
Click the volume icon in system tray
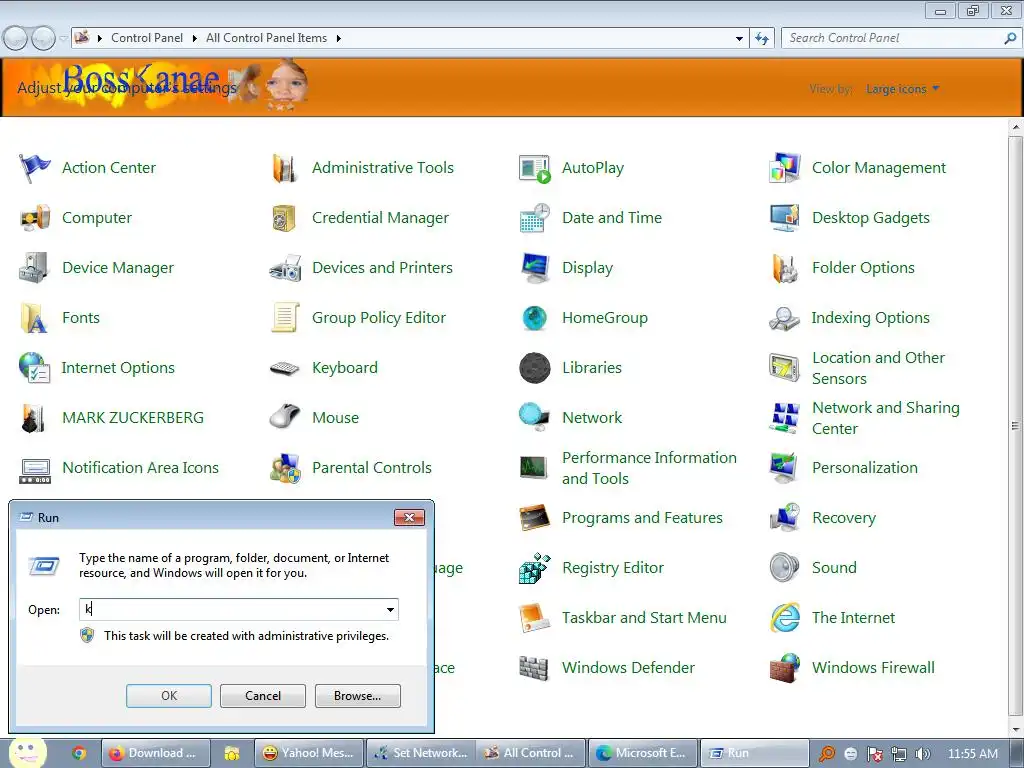[x=922, y=754]
